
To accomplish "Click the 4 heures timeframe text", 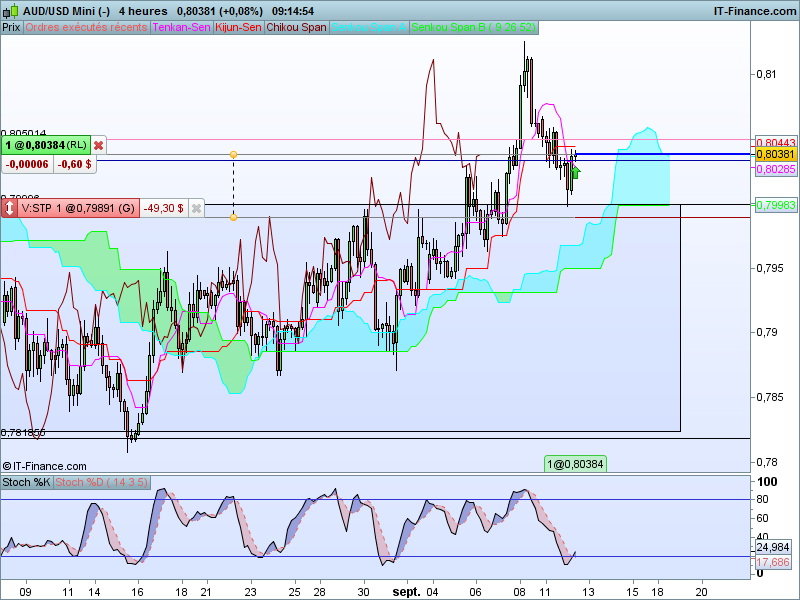I will [x=143, y=11].
